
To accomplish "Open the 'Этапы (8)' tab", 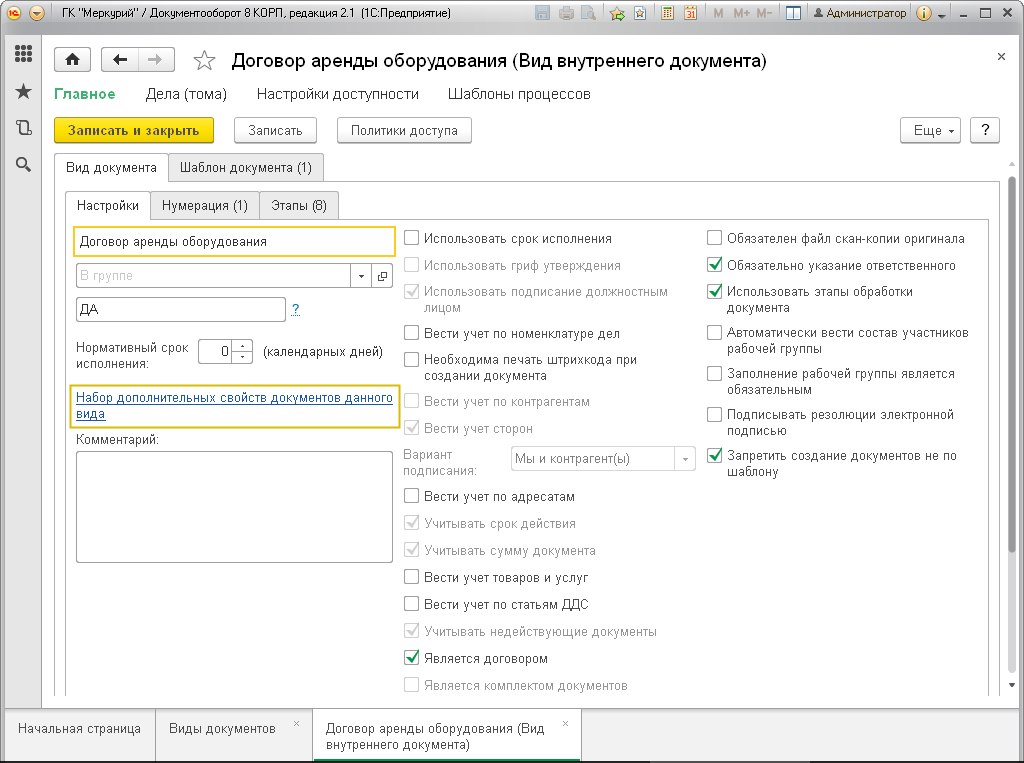I will pos(299,205).
